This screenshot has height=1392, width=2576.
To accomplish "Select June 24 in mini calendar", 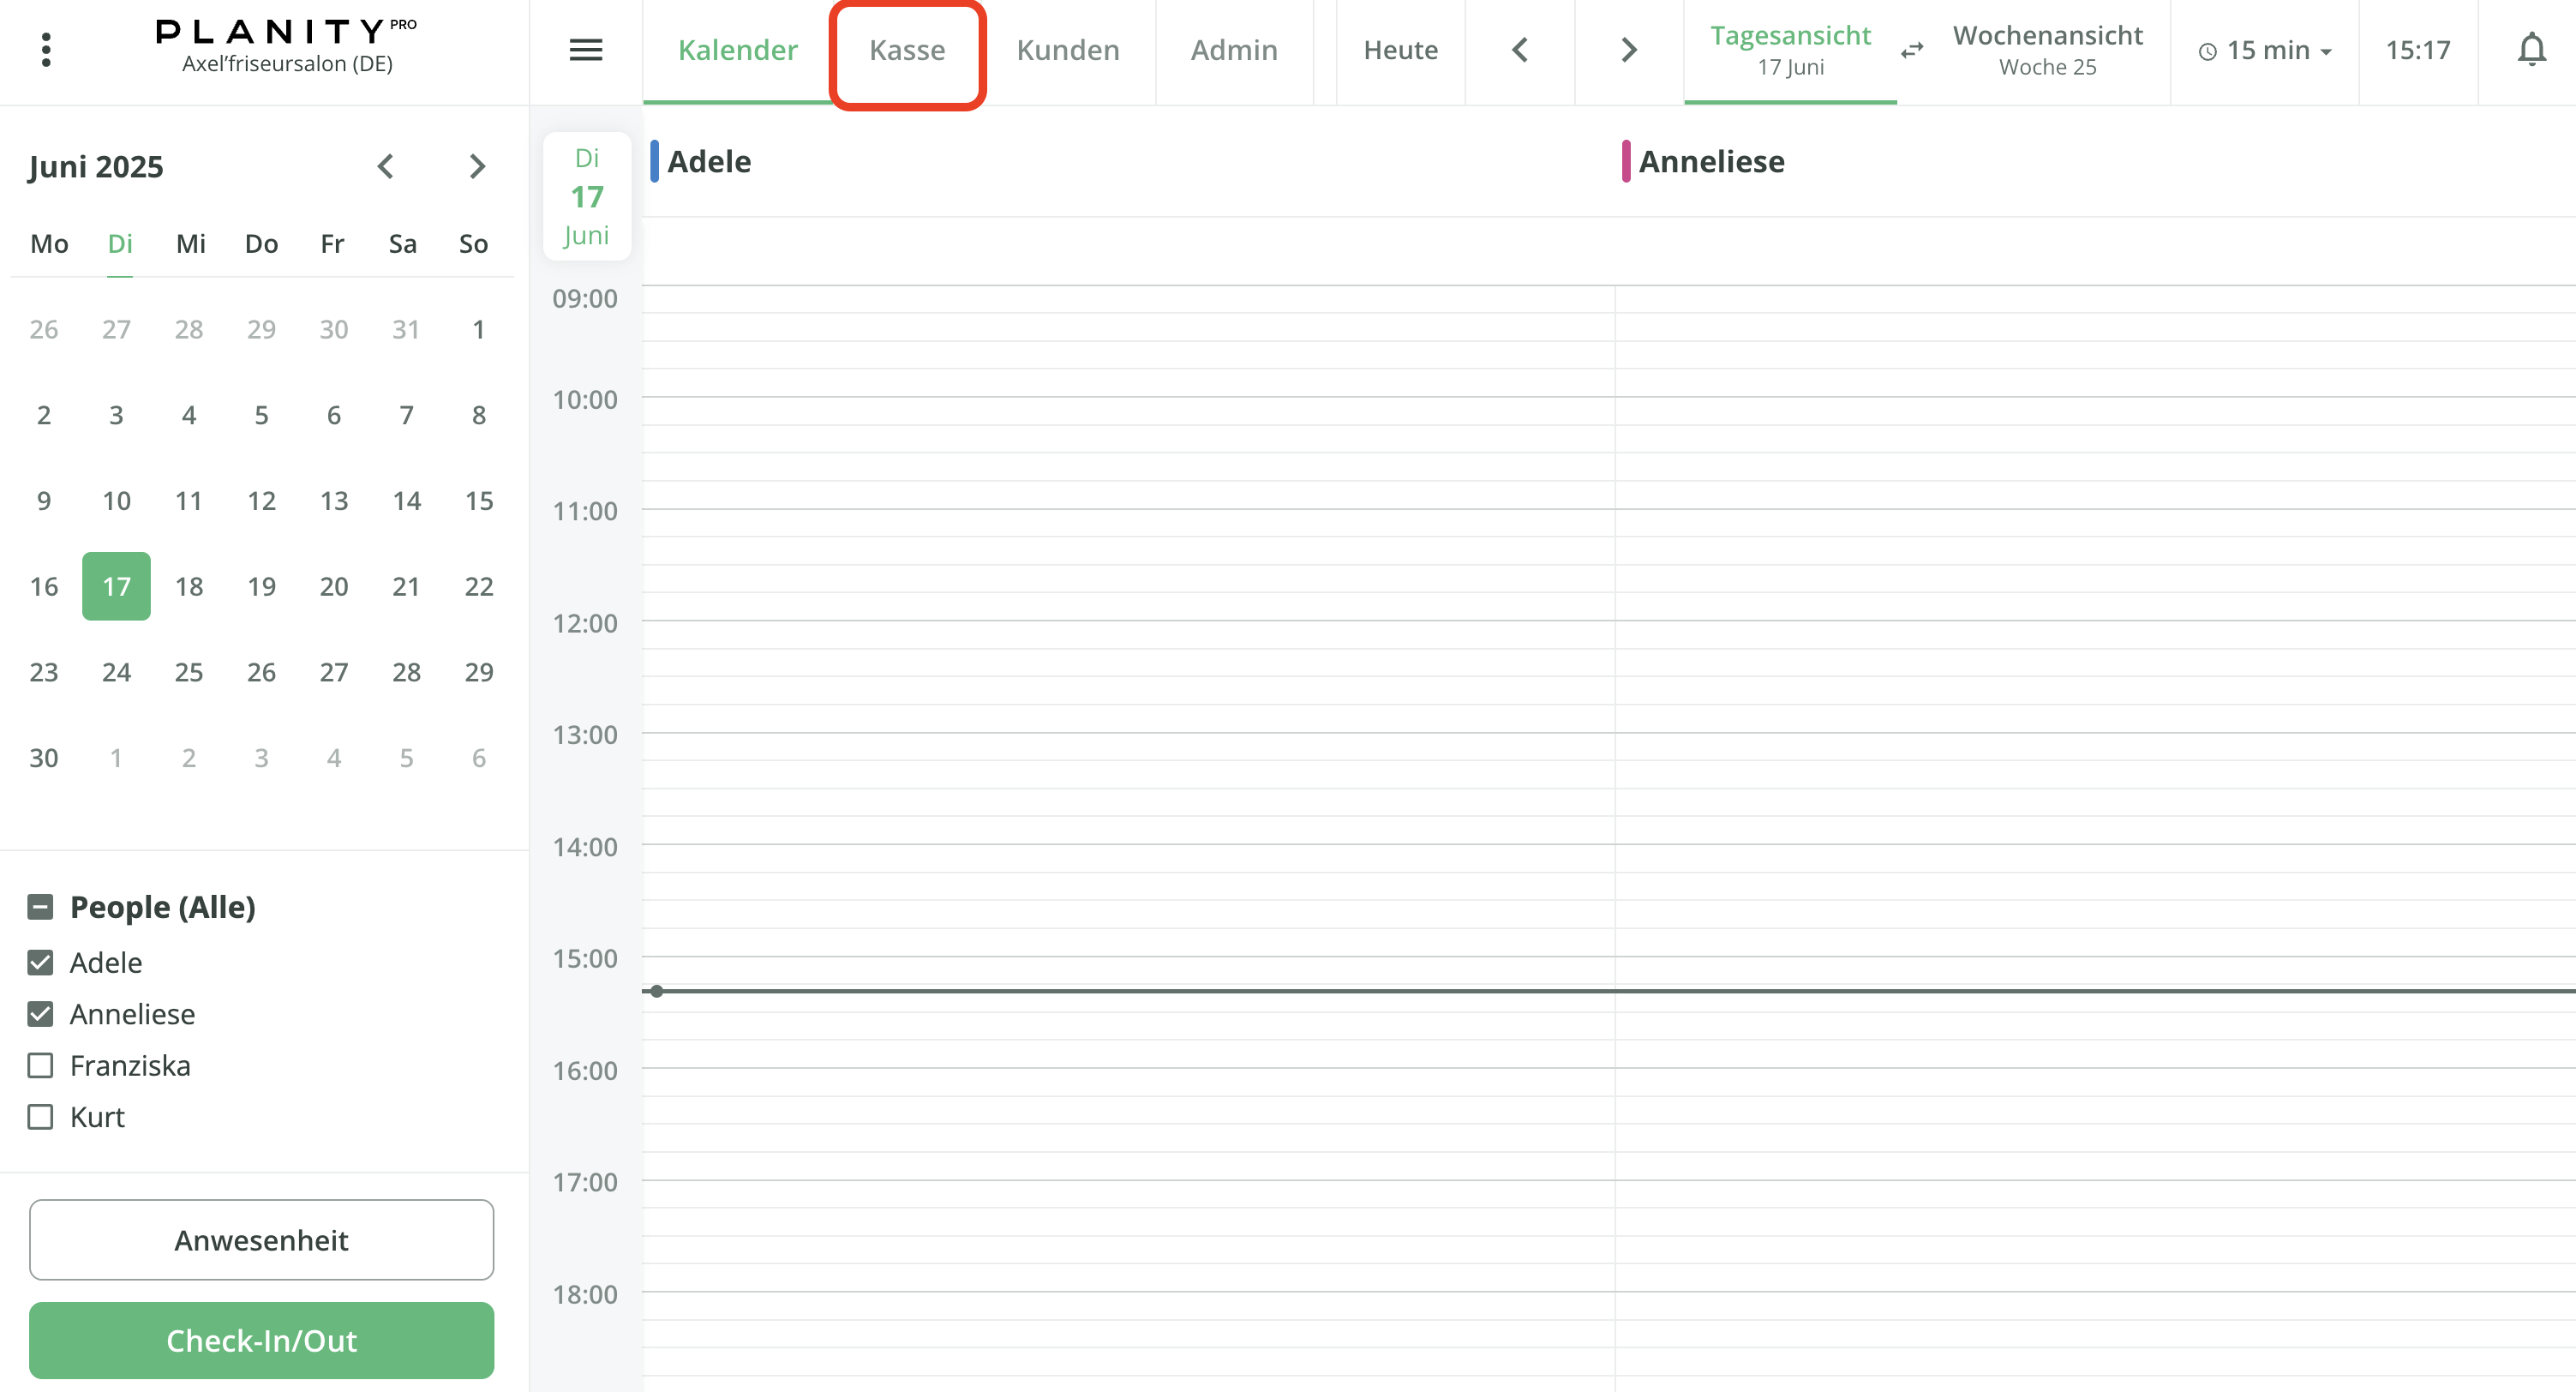I will point(116,672).
